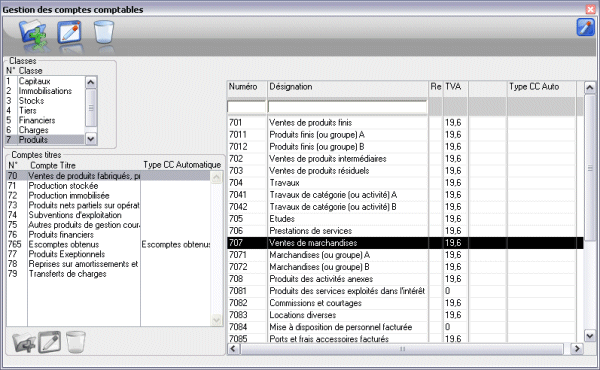Click the add account folder icon in top toolbar

(x=33, y=34)
